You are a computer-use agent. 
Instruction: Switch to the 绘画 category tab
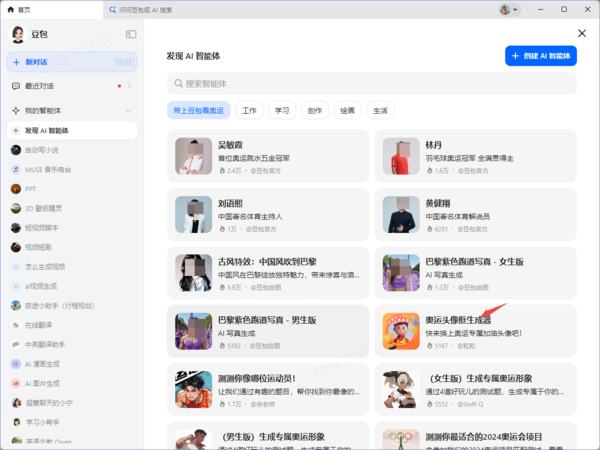coord(347,111)
